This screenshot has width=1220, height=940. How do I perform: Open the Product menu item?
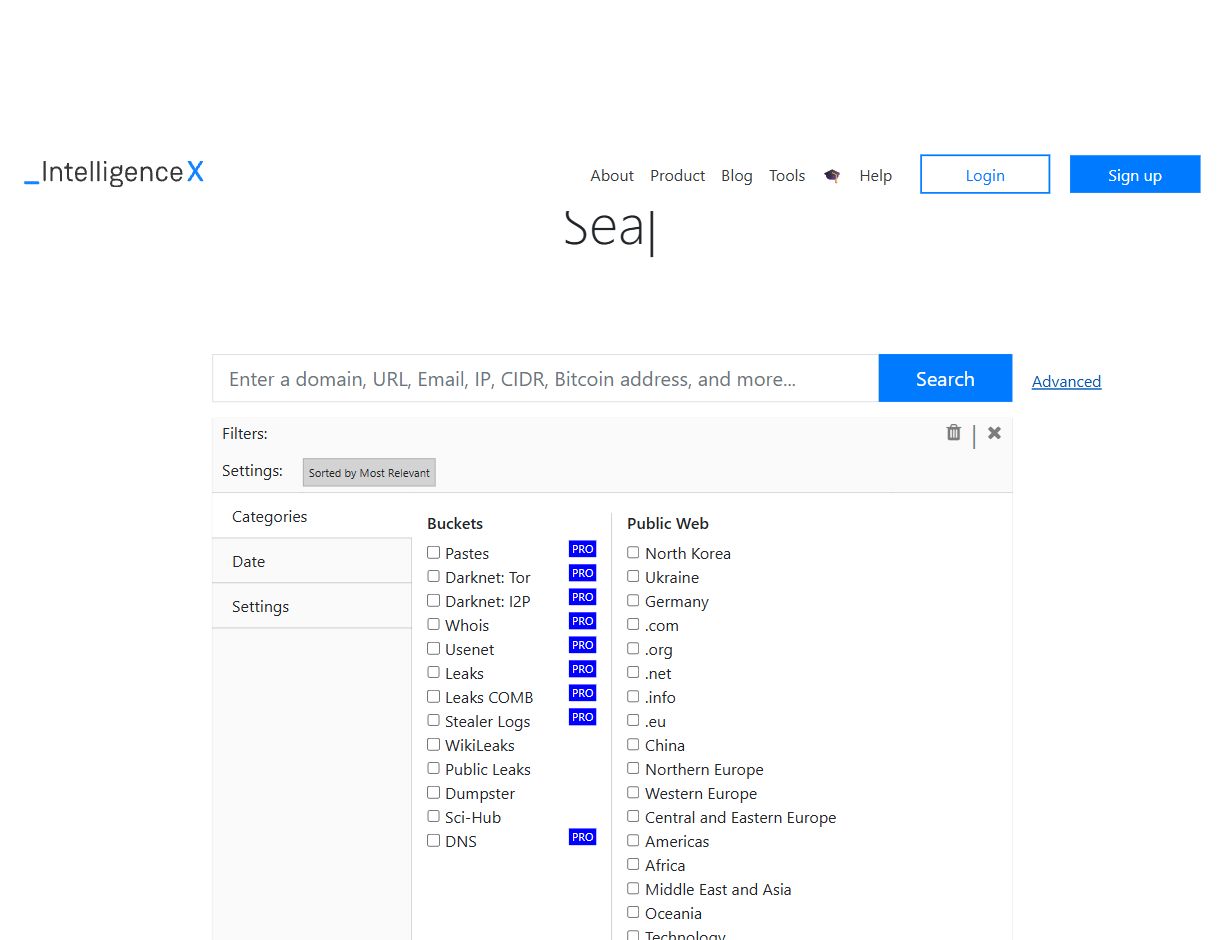(x=678, y=175)
